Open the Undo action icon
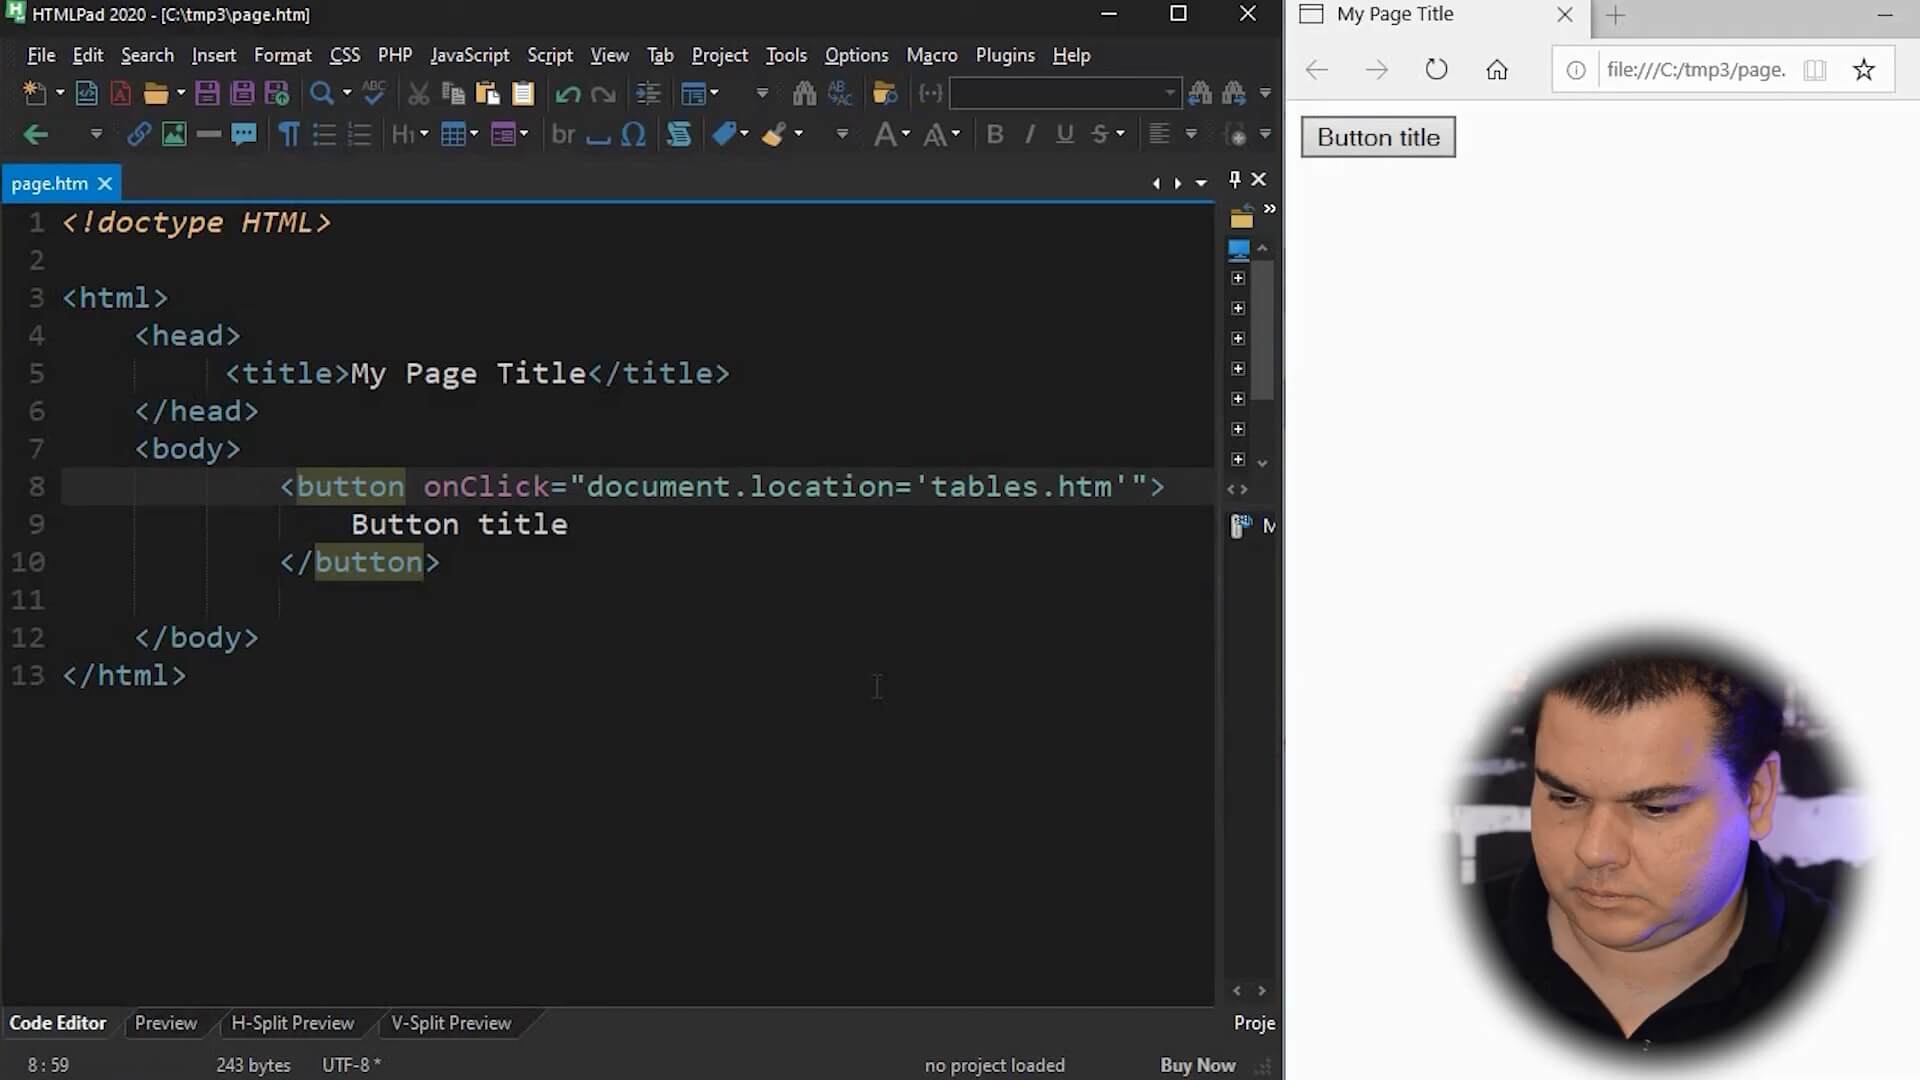The height and width of the screenshot is (1080, 1920). pos(567,92)
